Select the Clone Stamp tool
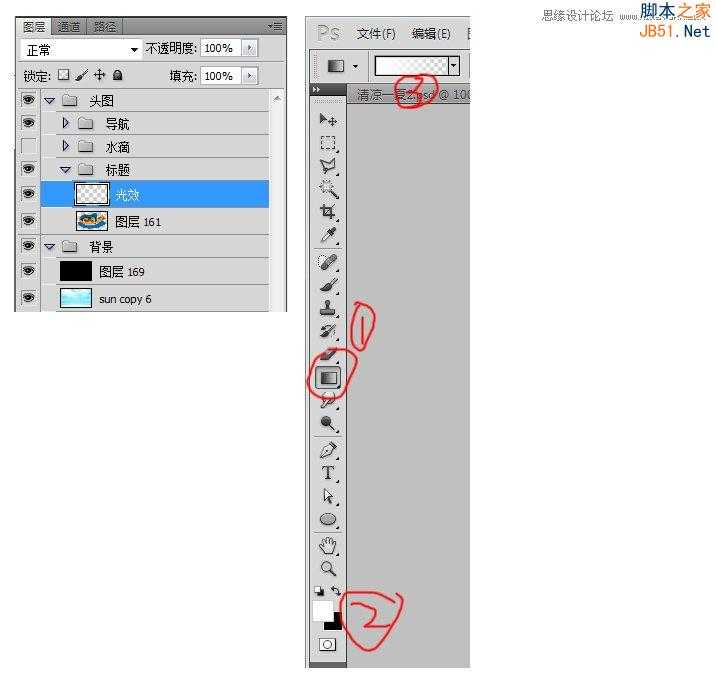 tap(328, 308)
